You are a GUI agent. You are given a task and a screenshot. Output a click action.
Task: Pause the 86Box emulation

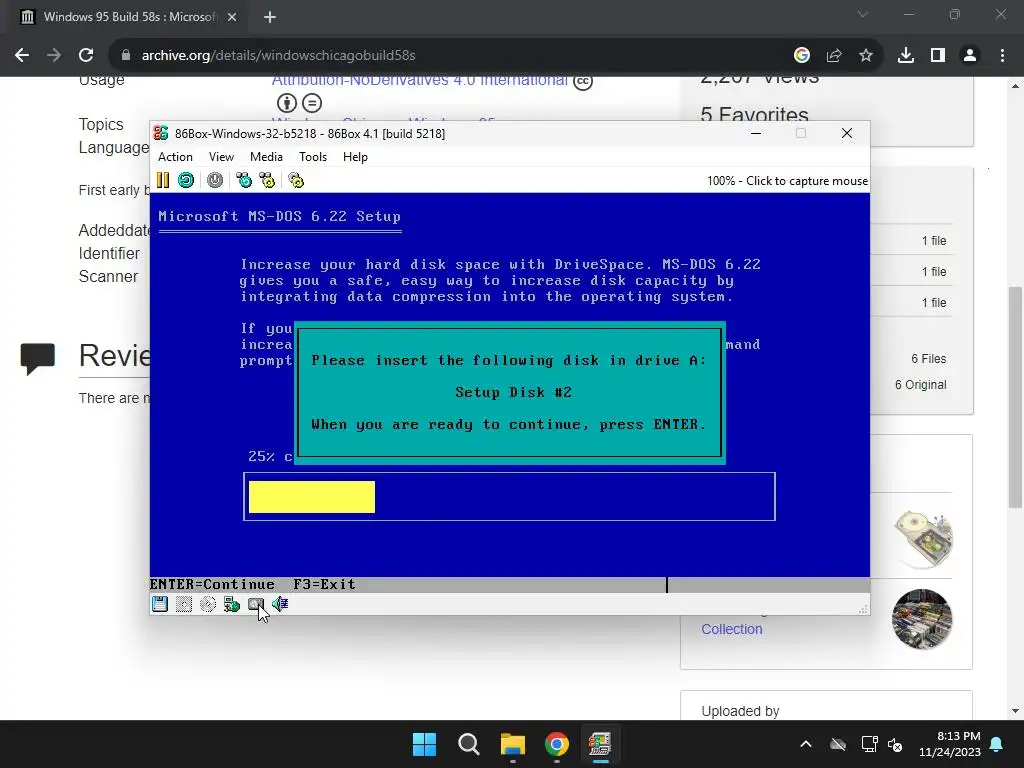point(163,180)
